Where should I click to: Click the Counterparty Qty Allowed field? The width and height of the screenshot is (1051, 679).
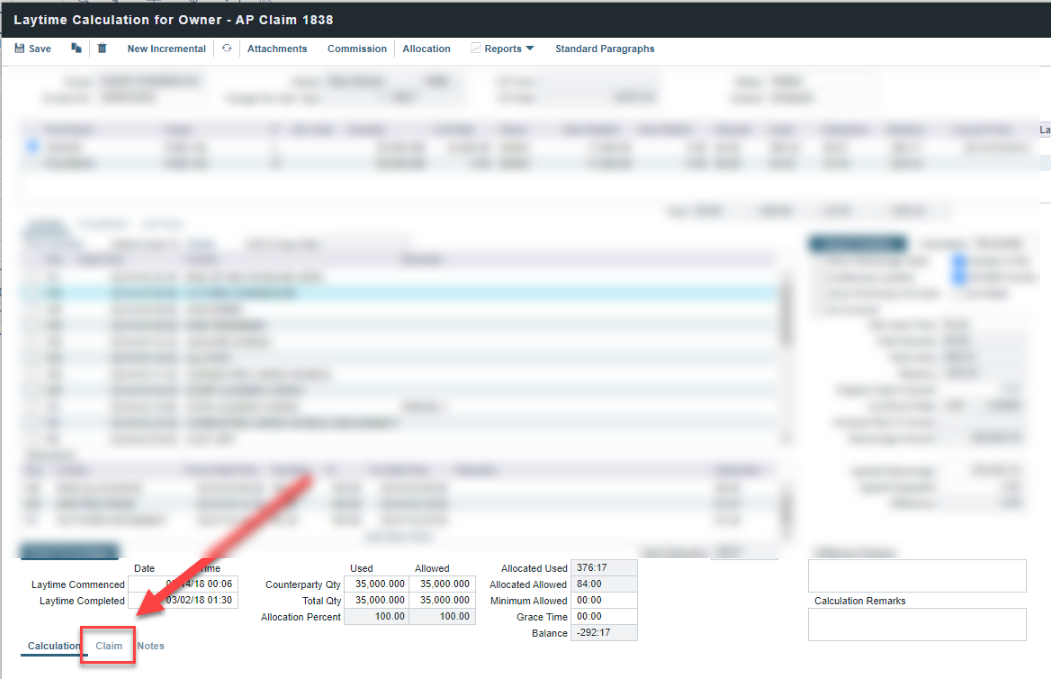(x=442, y=584)
